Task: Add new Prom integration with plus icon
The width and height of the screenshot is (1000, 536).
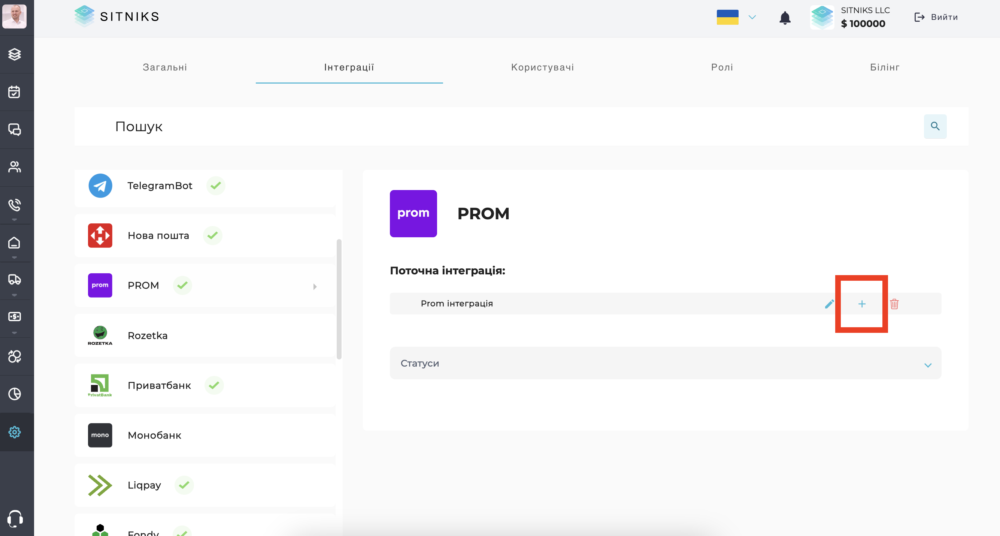Action: 862,304
